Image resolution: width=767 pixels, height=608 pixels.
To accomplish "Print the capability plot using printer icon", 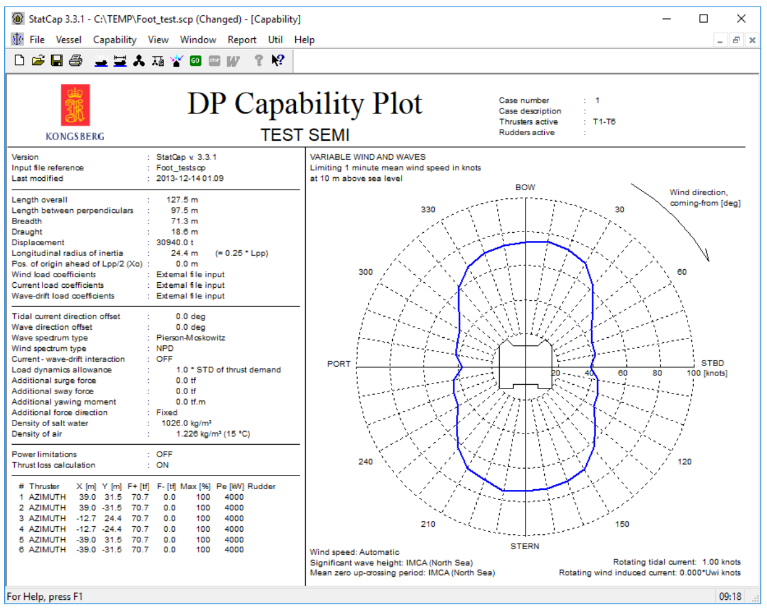I will coord(75,61).
